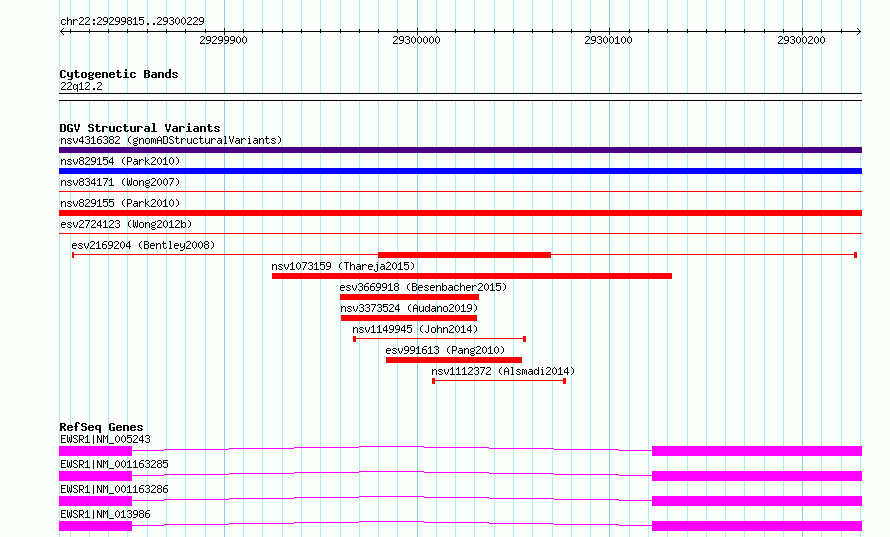This screenshot has height=537, width=890.
Task: Select left exon block of EWSR1|NM_005243
Action: (x=95, y=451)
